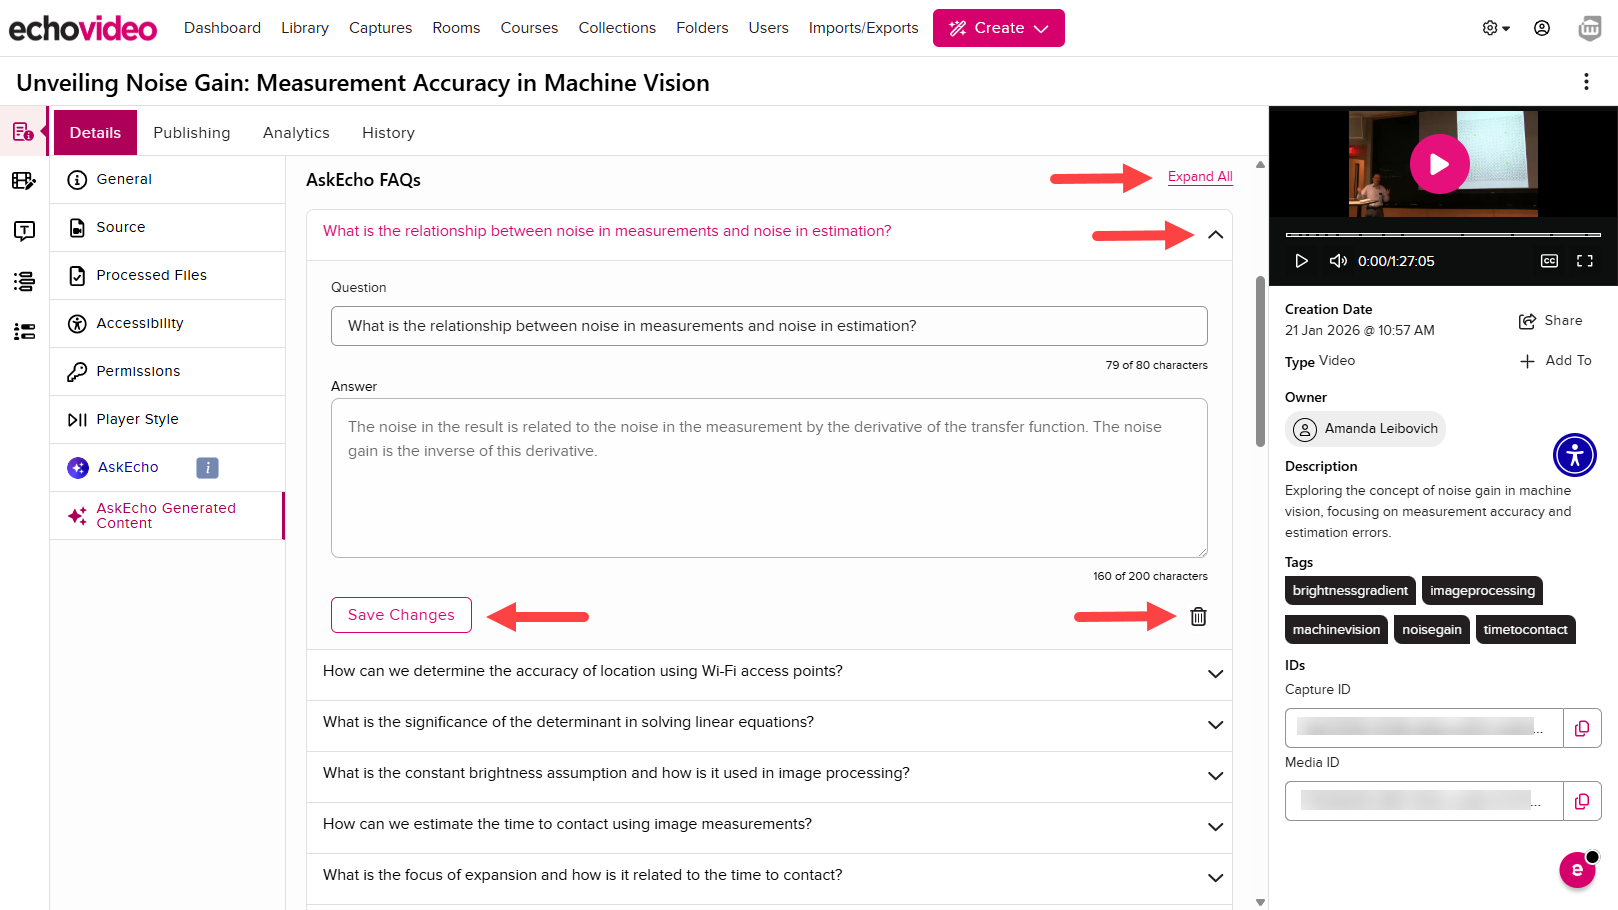The image size is (1618, 910).
Task: Switch to the Publishing tab
Action: click(191, 132)
